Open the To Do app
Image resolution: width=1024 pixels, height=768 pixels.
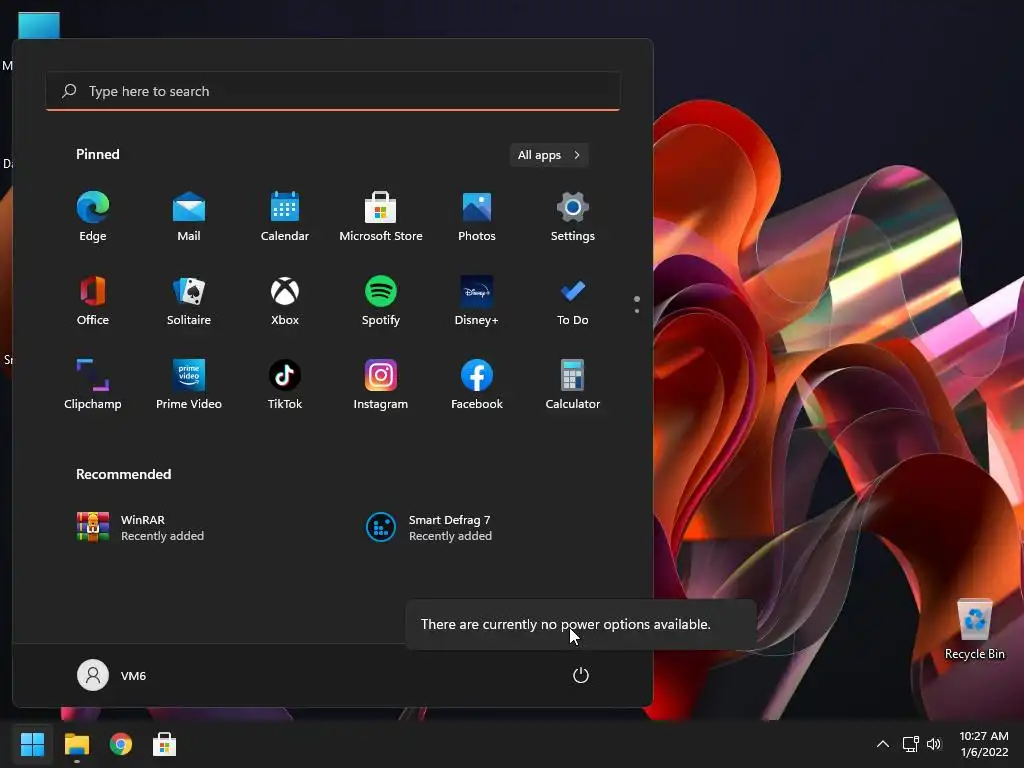[573, 301]
